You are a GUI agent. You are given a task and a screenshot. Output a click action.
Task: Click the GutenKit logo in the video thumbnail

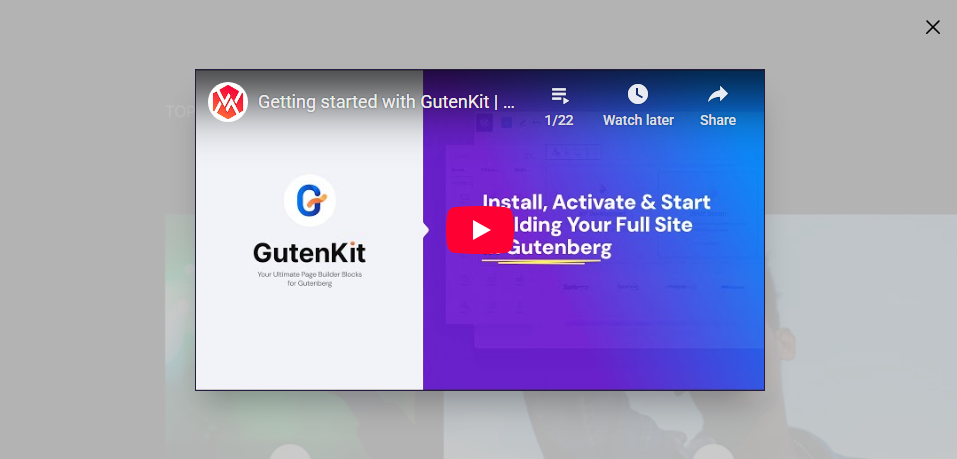(x=309, y=200)
